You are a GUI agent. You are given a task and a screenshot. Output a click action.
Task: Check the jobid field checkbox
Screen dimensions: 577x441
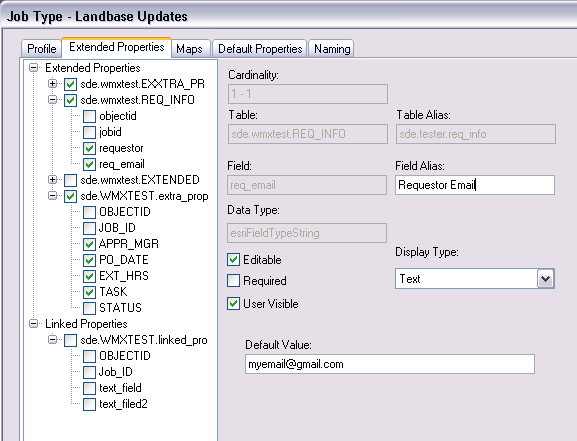pyautogui.click(x=89, y=132)
